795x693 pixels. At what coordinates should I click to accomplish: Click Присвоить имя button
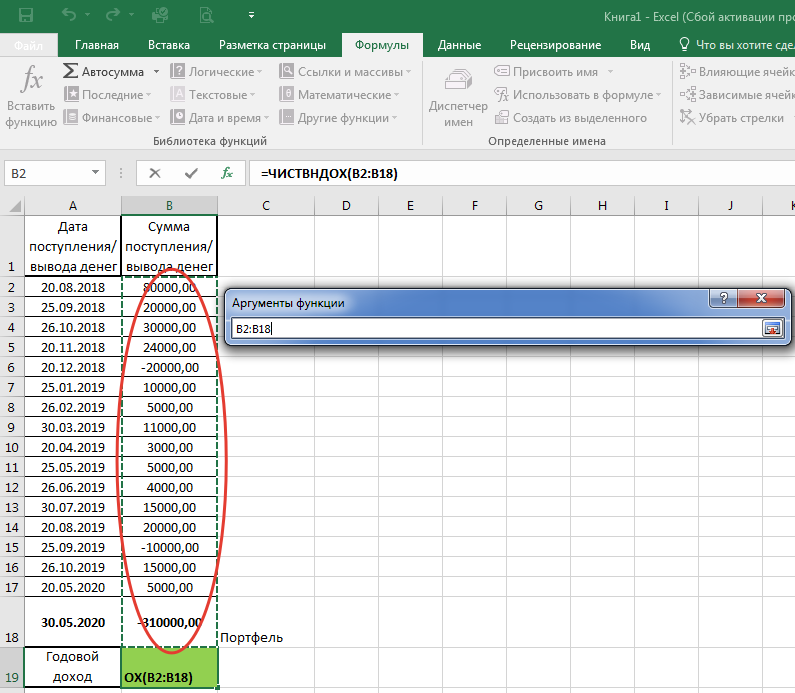click(547, 71)
